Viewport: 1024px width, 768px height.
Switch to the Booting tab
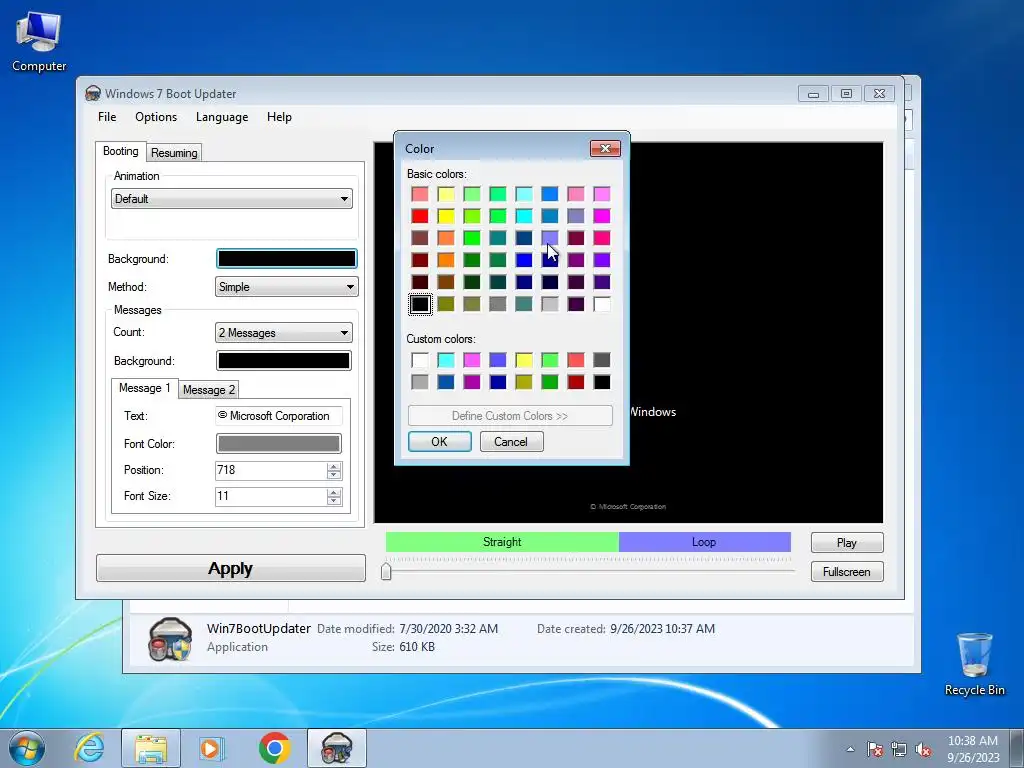(x=121, y=151)
